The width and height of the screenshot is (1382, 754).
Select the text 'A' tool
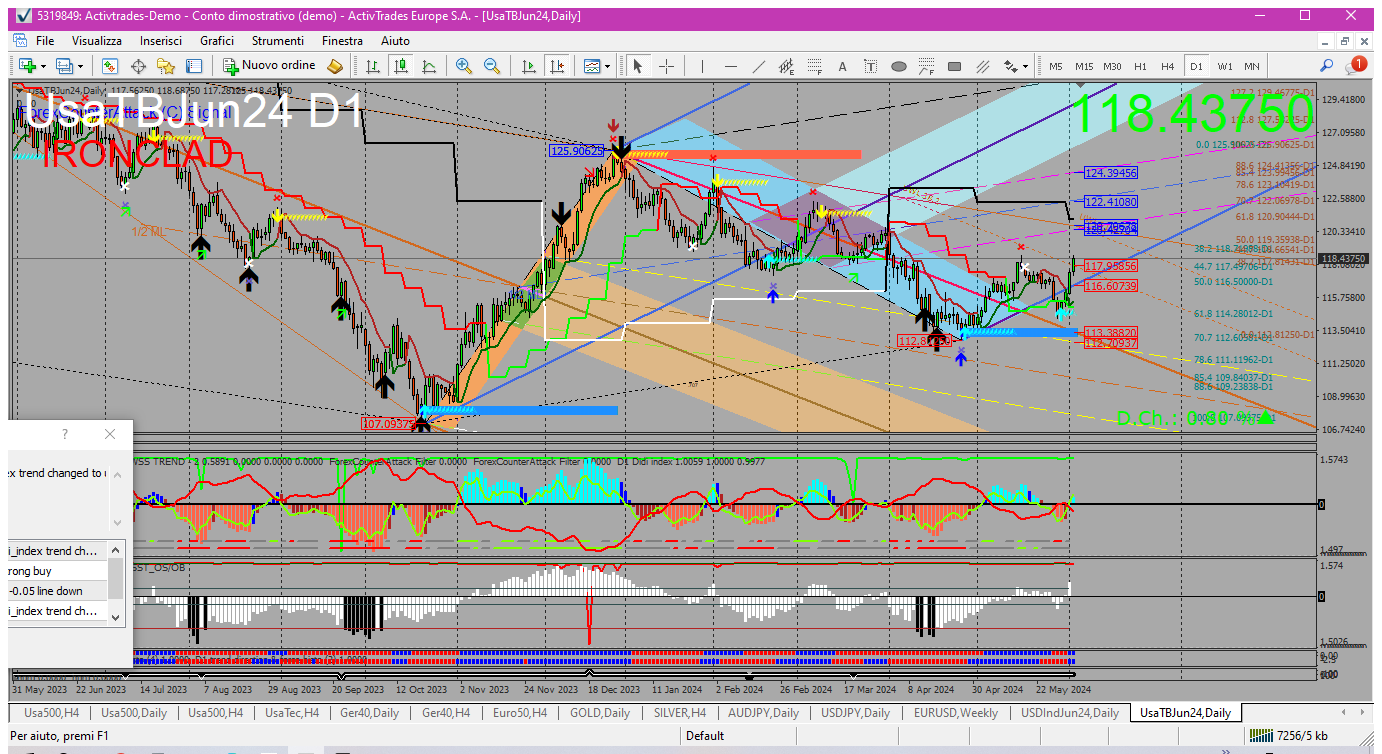(x=843, y=66)
